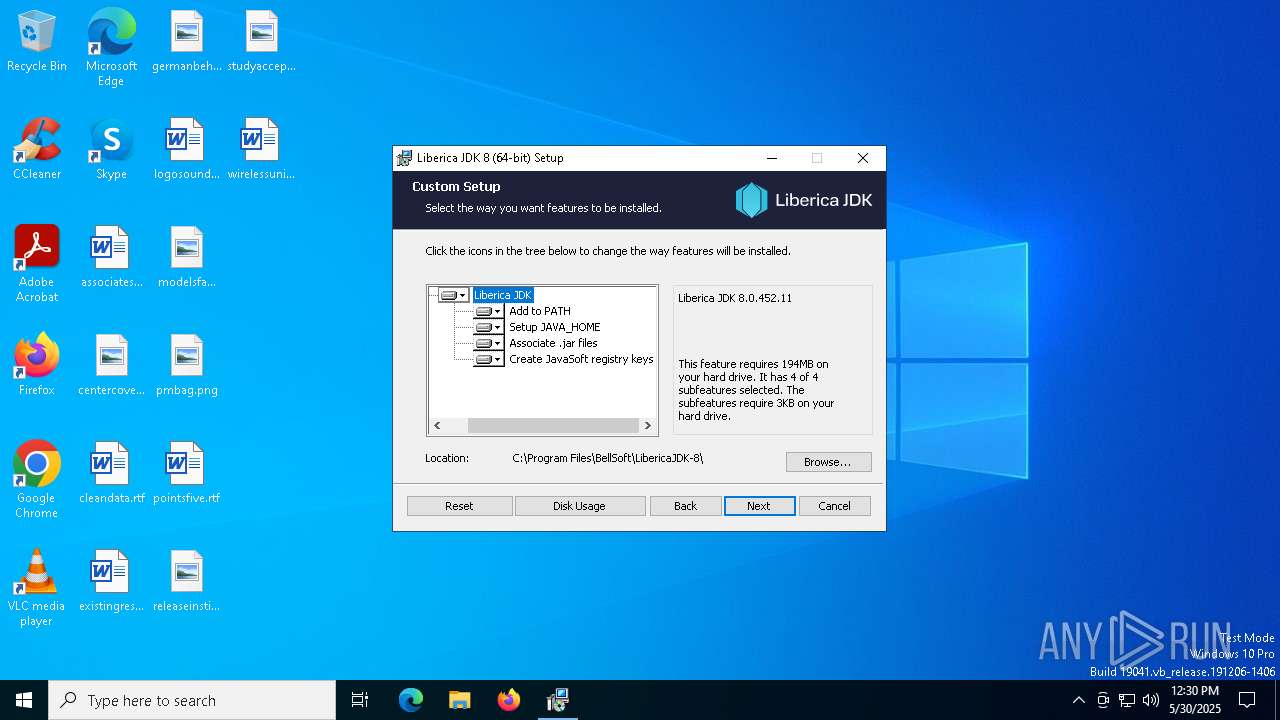The height and width of the screenshot is (720, 1280).
Task: Select the CCleaner desktop shortcut
Action: [37, 150]
